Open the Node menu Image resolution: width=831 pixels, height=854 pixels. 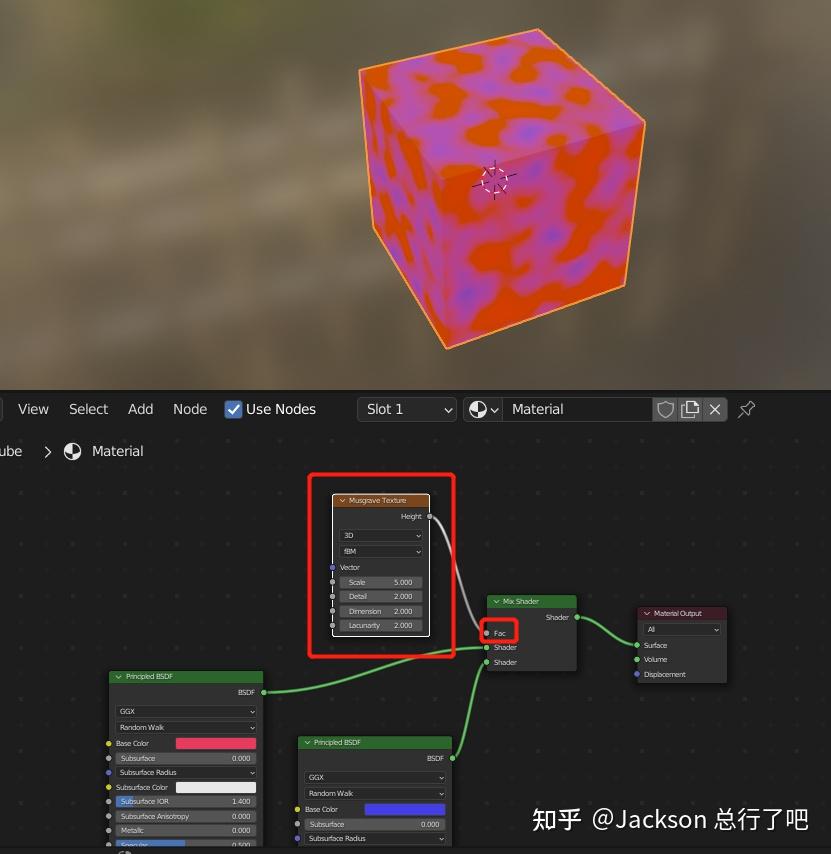tap(189, 409)
